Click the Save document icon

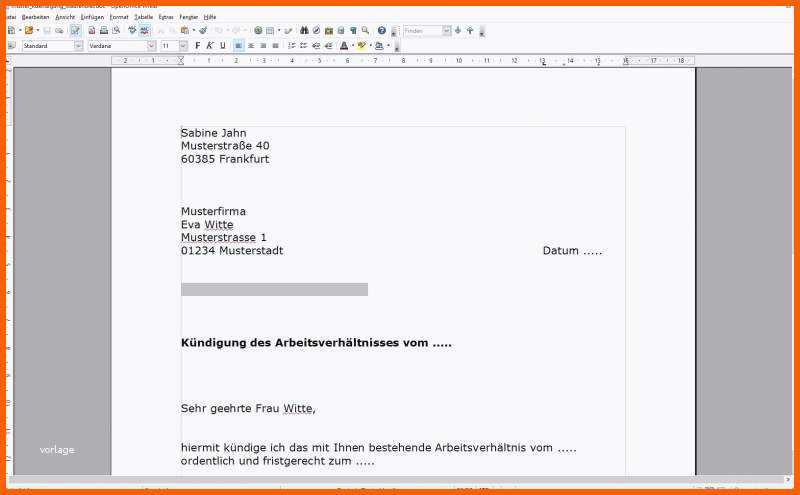pos(47,31)
